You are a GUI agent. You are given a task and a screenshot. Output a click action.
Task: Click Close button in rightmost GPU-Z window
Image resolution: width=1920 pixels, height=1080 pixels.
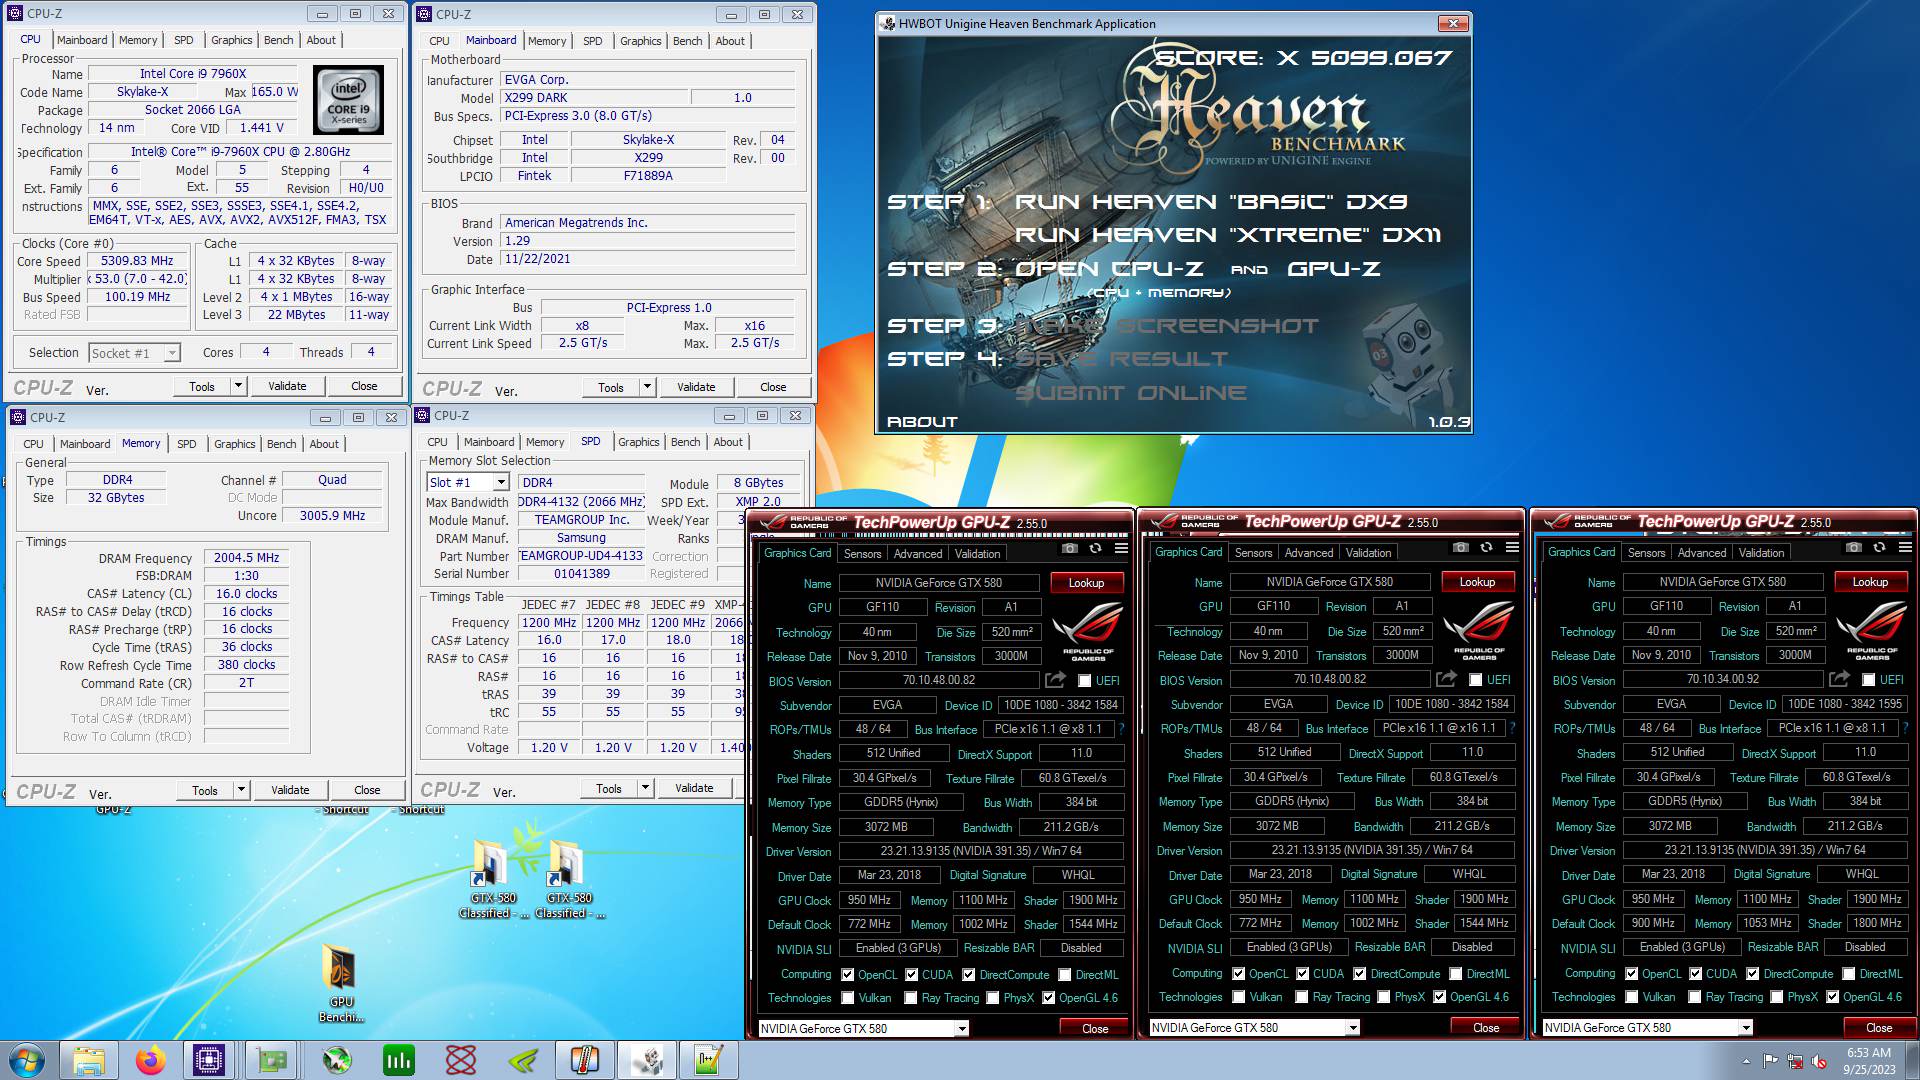tap(1879, 1027)
